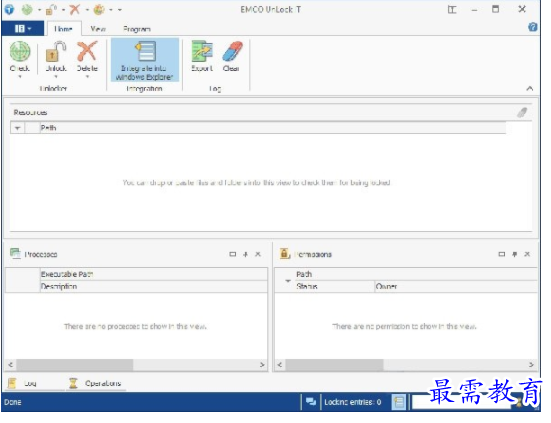Switch to the Program ribbon tab
This screenshot has height=423, width=551.
click(x=137, y=29)
